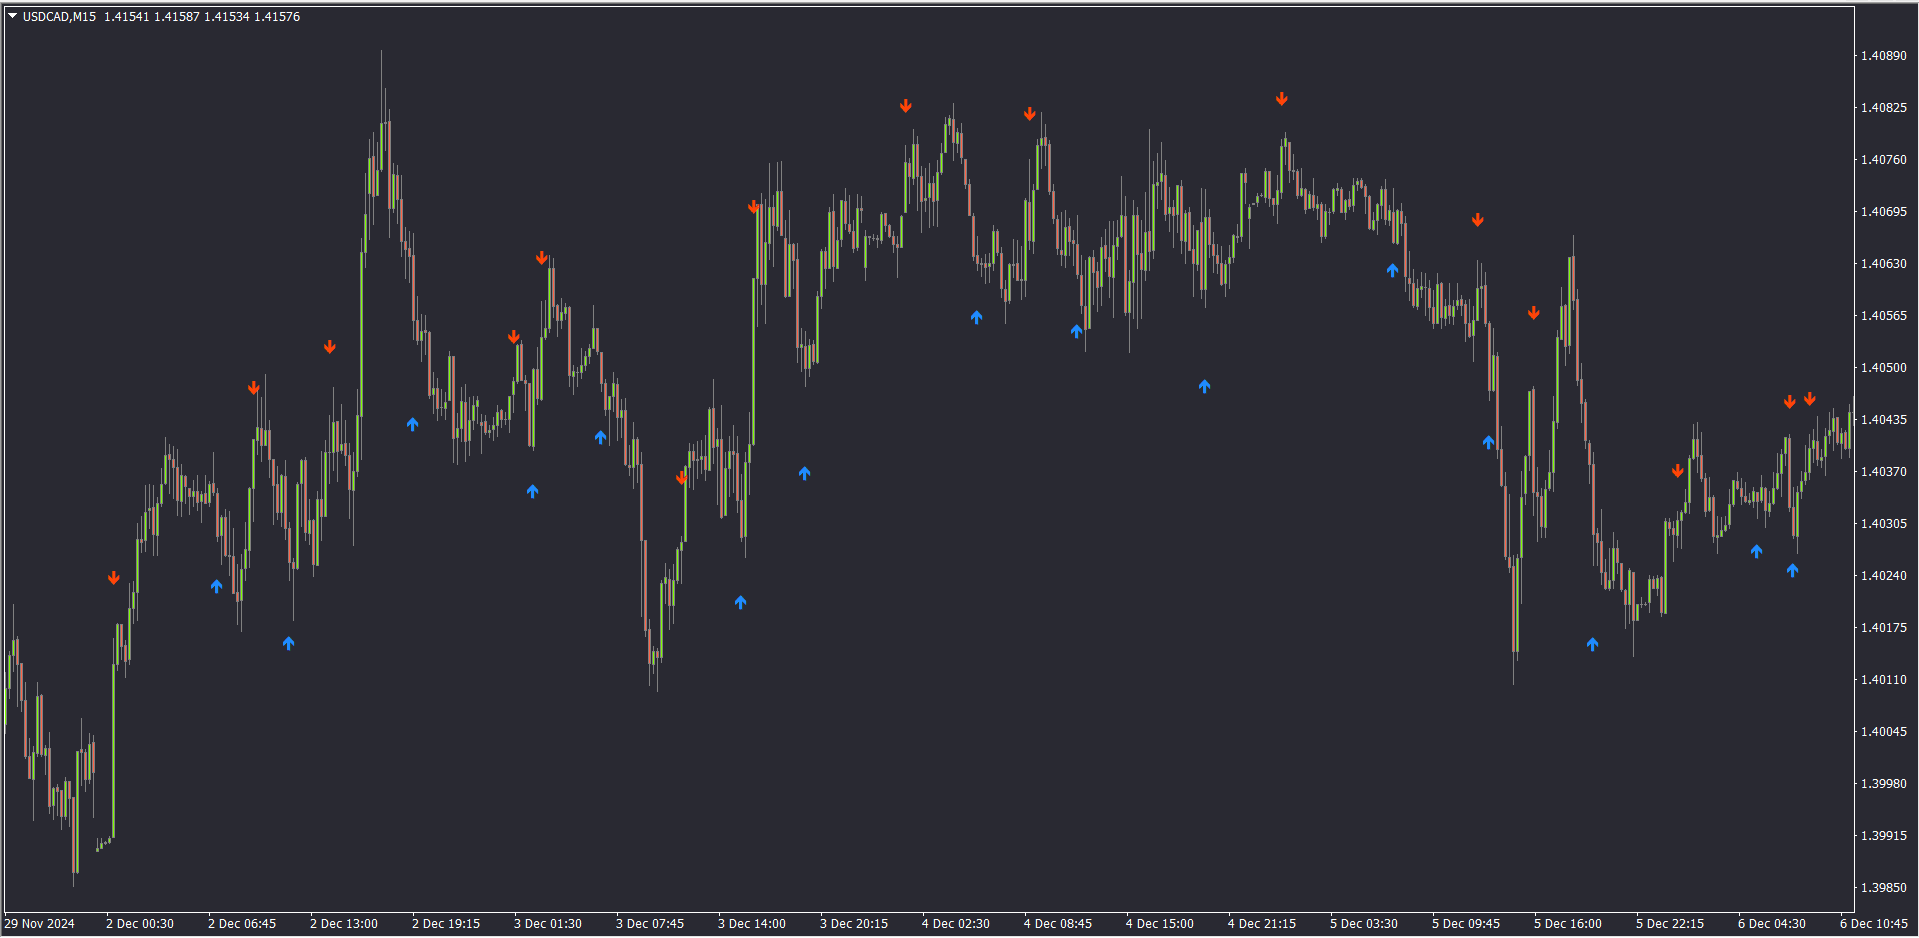The image size is (1919, 938).
Task: Click the 3 Dec 14:00 time label
Action: (752, 924)
